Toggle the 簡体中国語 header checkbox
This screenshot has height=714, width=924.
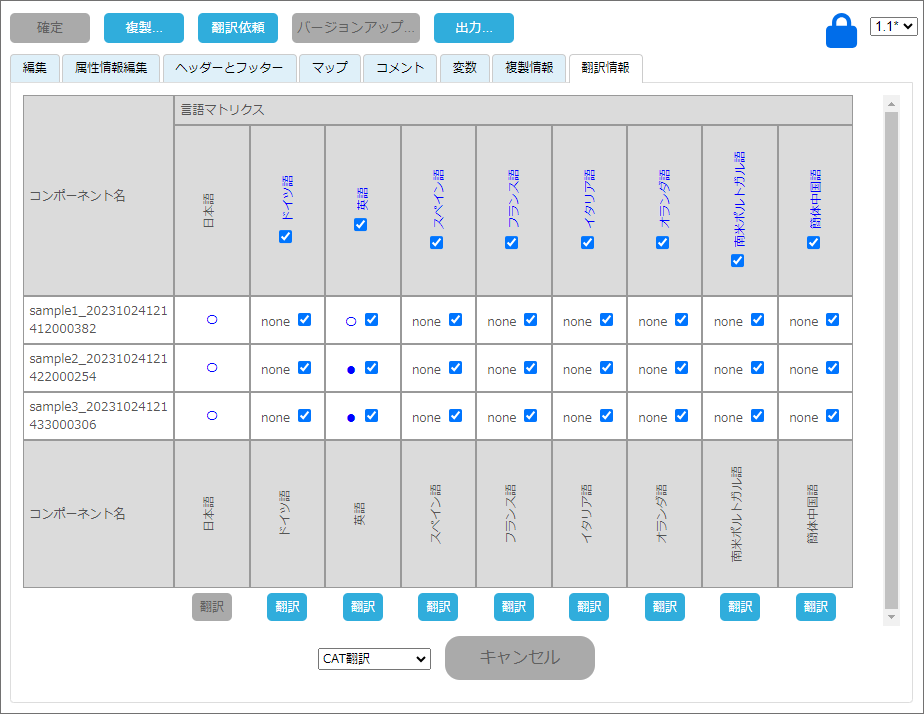coord(813,243)
